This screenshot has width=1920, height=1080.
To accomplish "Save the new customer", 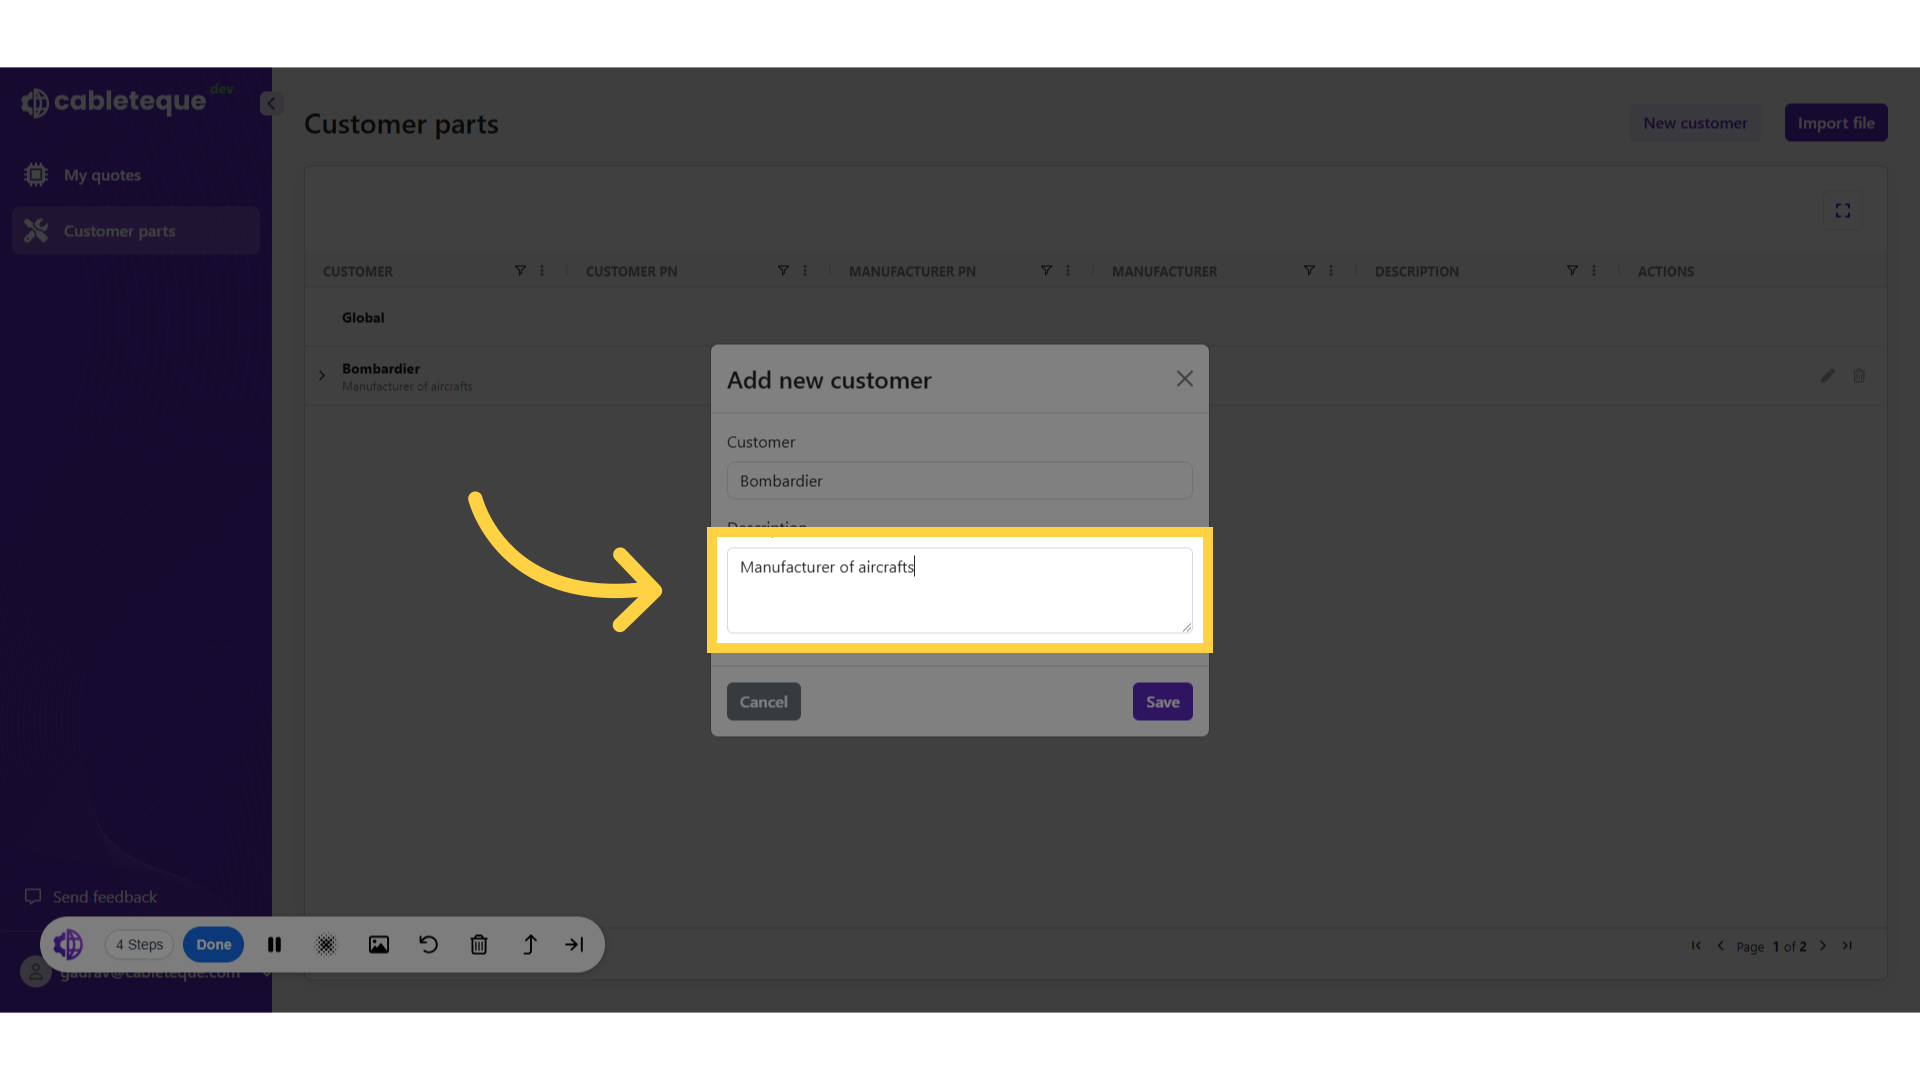I will click(x=1162, y=702).
